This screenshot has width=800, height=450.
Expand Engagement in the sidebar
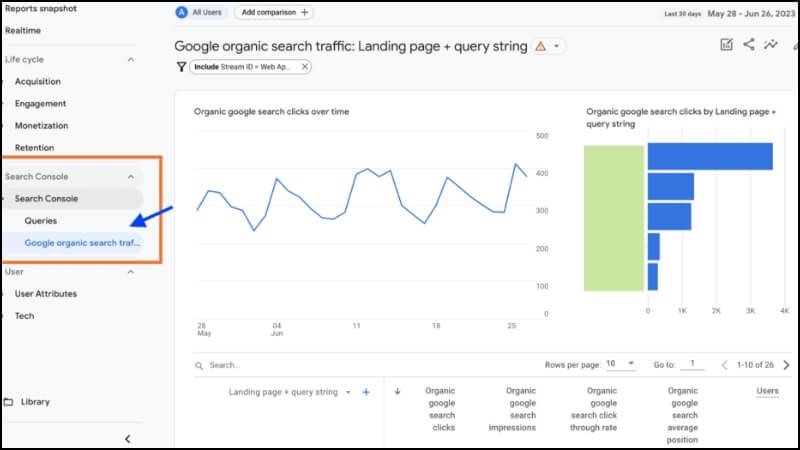coord(40,104)
